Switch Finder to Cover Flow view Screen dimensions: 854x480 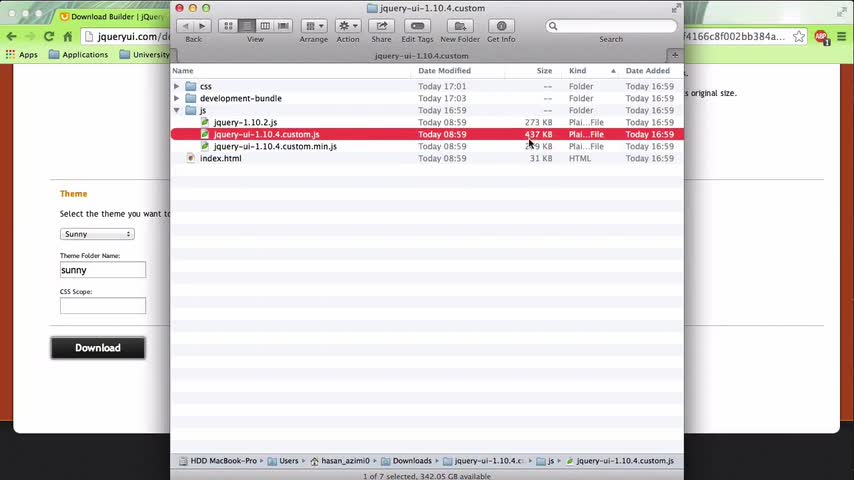283,26
